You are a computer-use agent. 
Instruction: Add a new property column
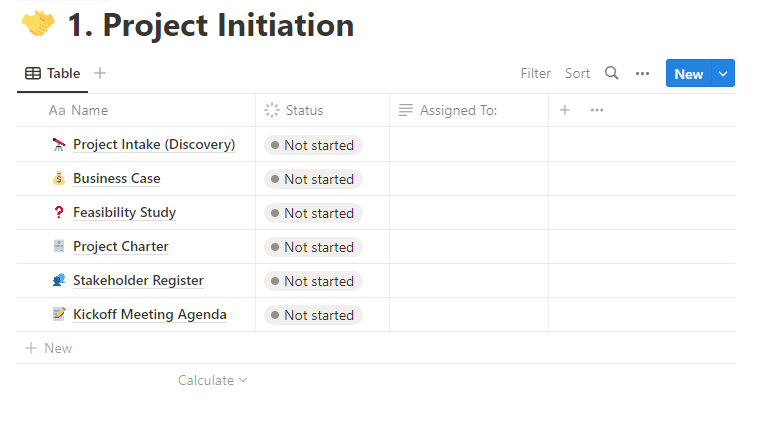point(565,110)
